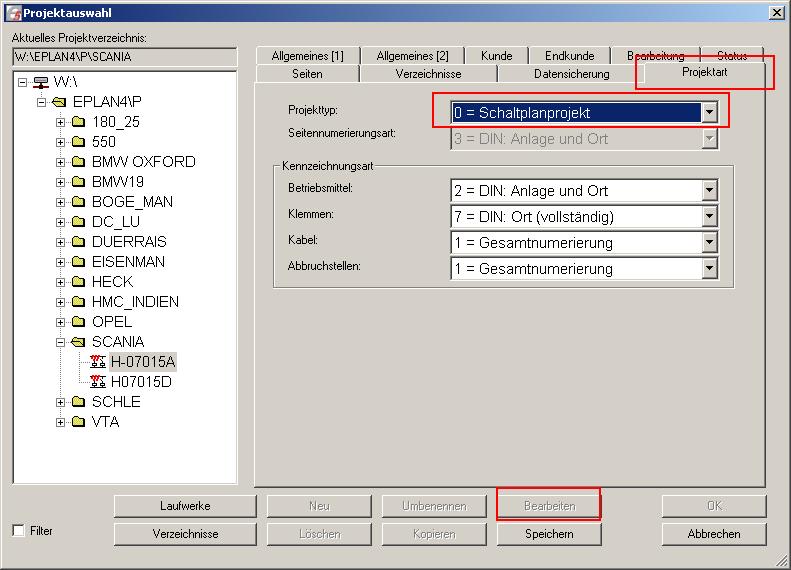Click the Verzeichnisse button at bottom
This screenshot has height=570, width=791.
[185, 534]
